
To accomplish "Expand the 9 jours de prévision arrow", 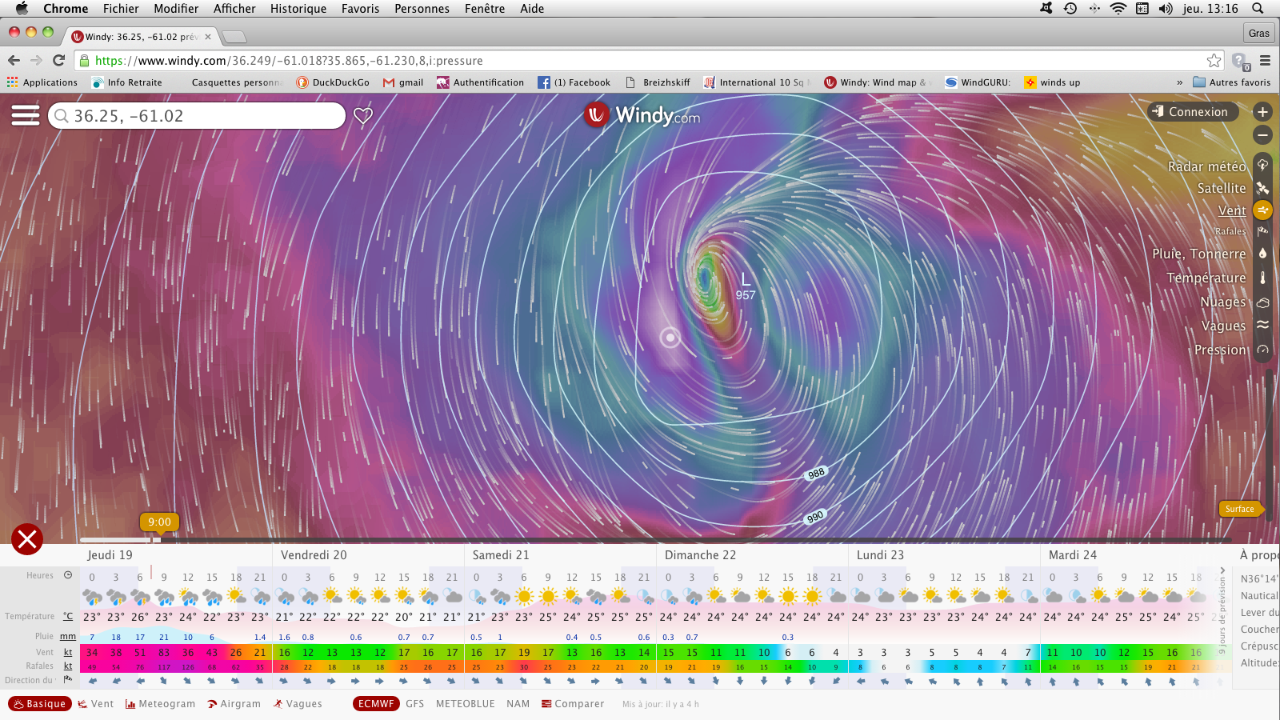I will coord(1222,572).
